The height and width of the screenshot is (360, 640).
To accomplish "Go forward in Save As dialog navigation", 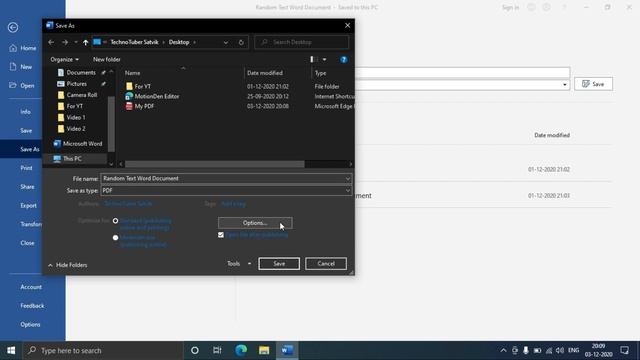I will (65, 42).
